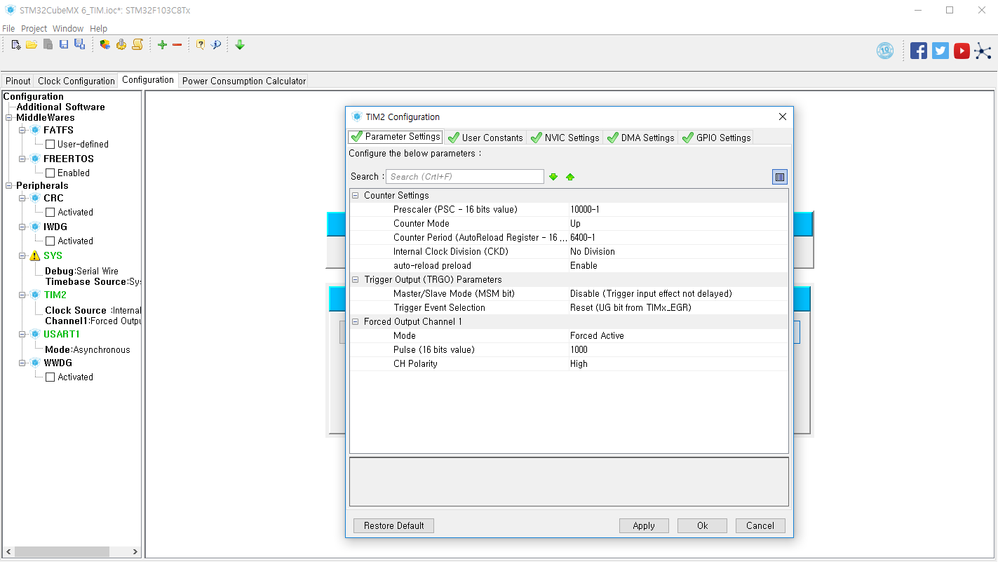Click the Counter Period value 6400-1
This screenshot has width=998, height=562.
[583, 237]
